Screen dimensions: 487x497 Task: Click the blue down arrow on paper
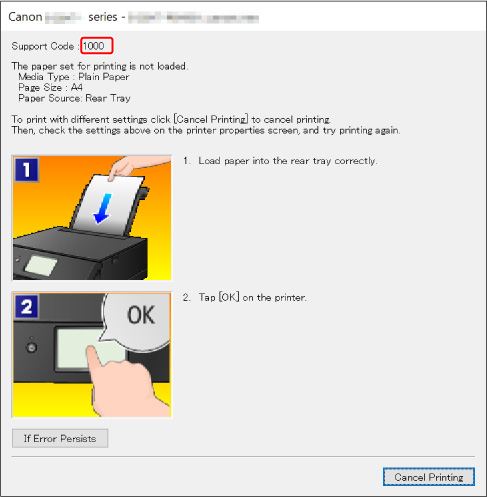click(102, 209)
